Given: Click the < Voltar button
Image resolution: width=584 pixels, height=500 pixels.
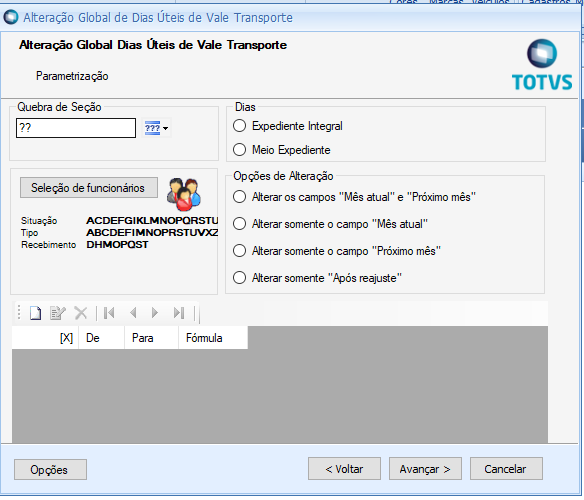Looking at the screenshot, I should pyautogui.click(x=344, y=469).
